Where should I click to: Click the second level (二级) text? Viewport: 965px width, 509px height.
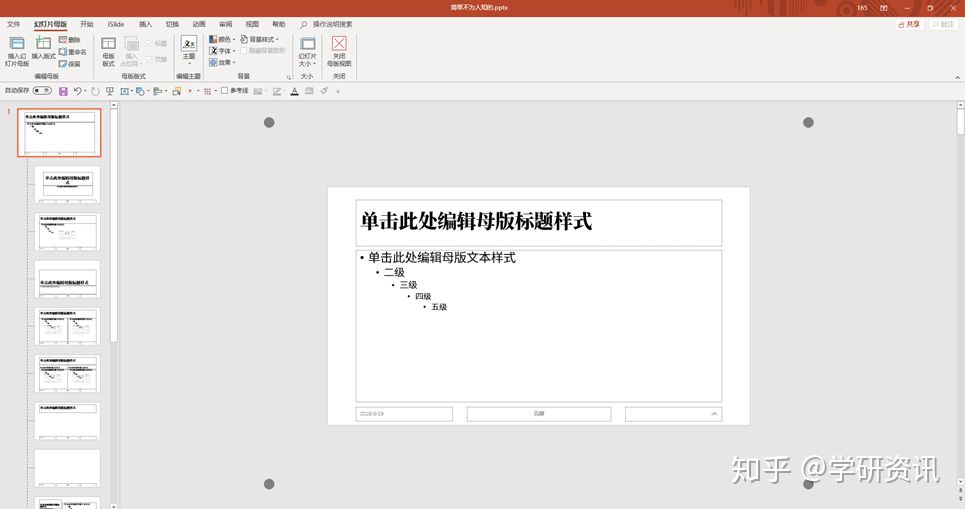coord(394,272)
